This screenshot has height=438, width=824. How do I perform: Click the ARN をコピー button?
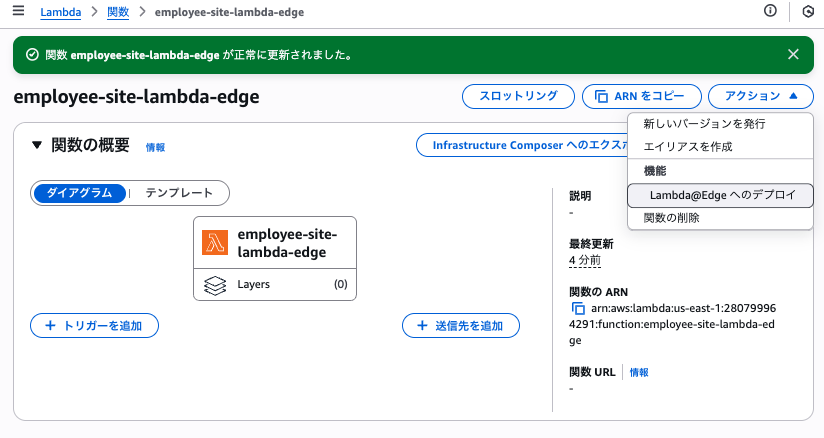coord(642,96)
